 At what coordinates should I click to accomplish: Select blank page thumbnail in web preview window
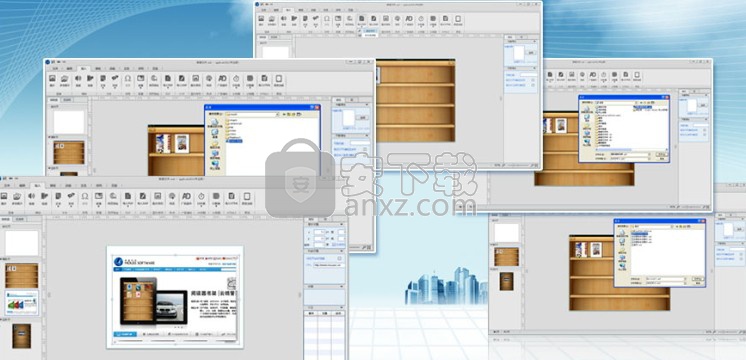(21, 243)
